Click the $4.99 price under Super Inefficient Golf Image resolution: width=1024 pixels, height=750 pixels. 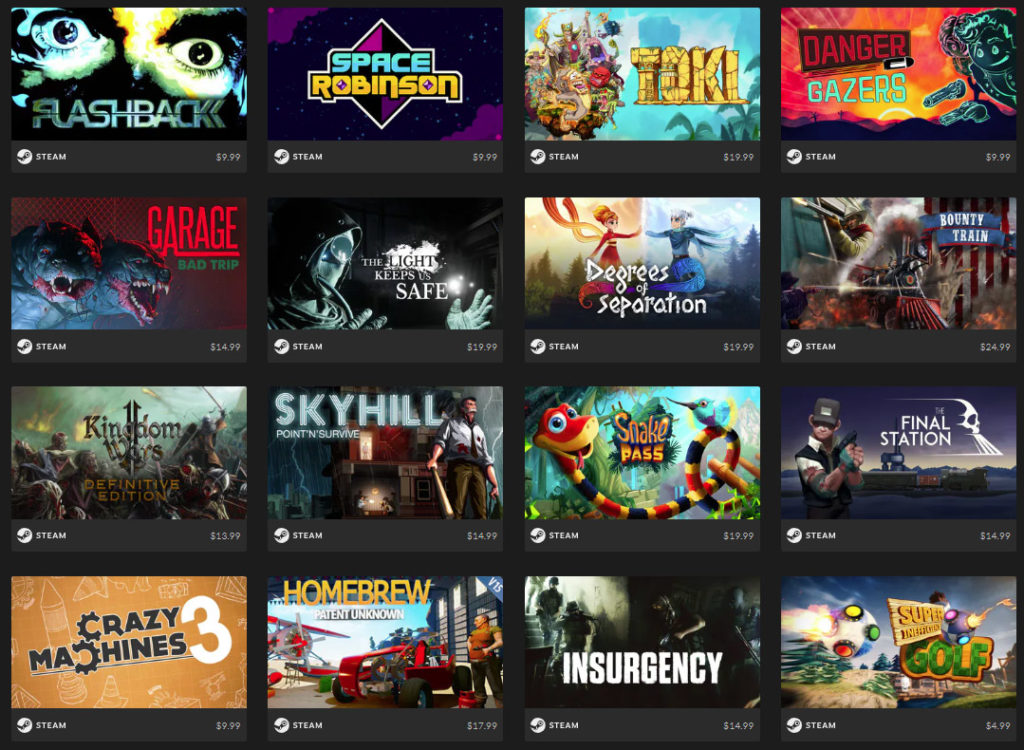click(x=998, y=725)
